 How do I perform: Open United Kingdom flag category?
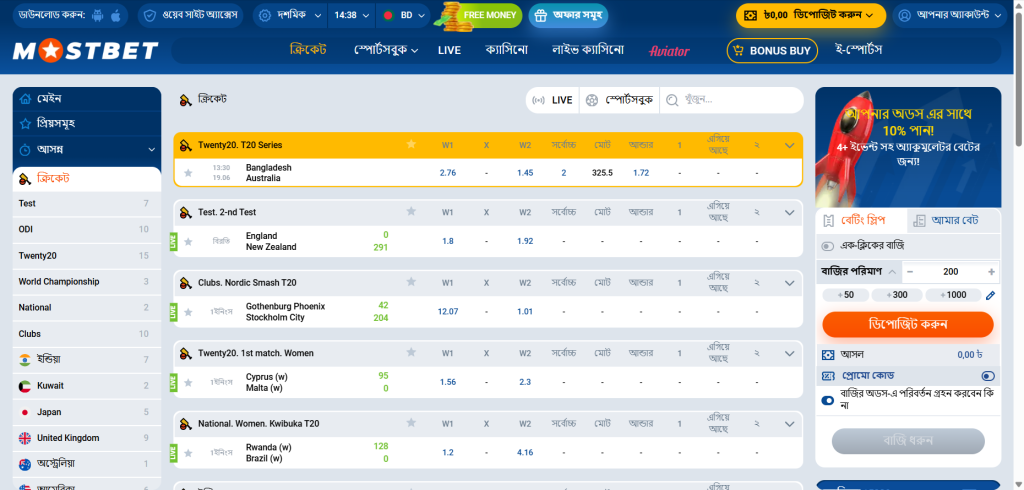pyautogui.click(x=25, y=438)
